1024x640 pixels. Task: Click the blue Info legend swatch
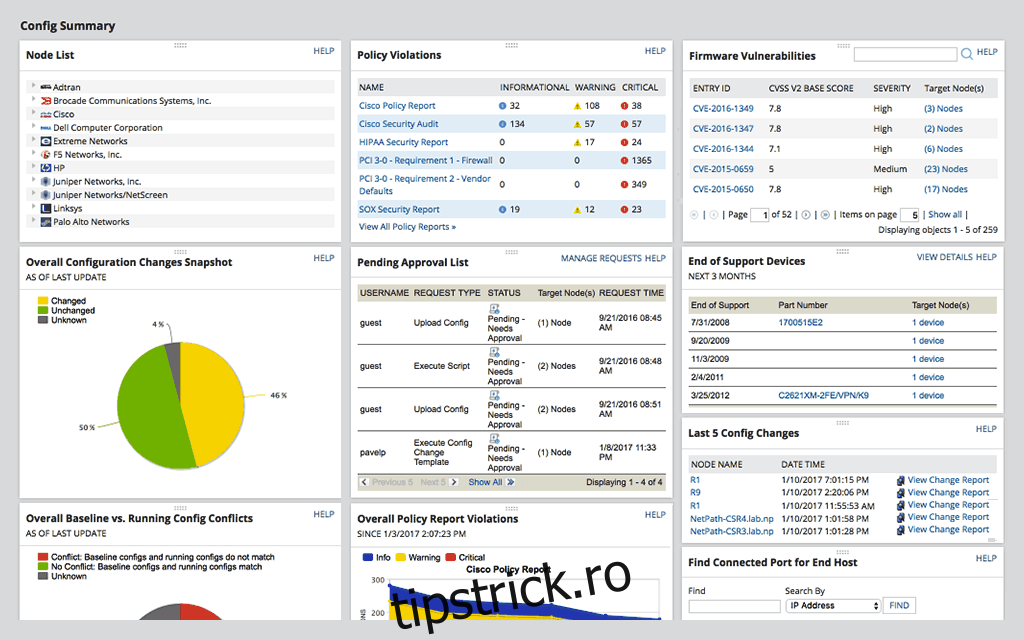pos(368,558)
